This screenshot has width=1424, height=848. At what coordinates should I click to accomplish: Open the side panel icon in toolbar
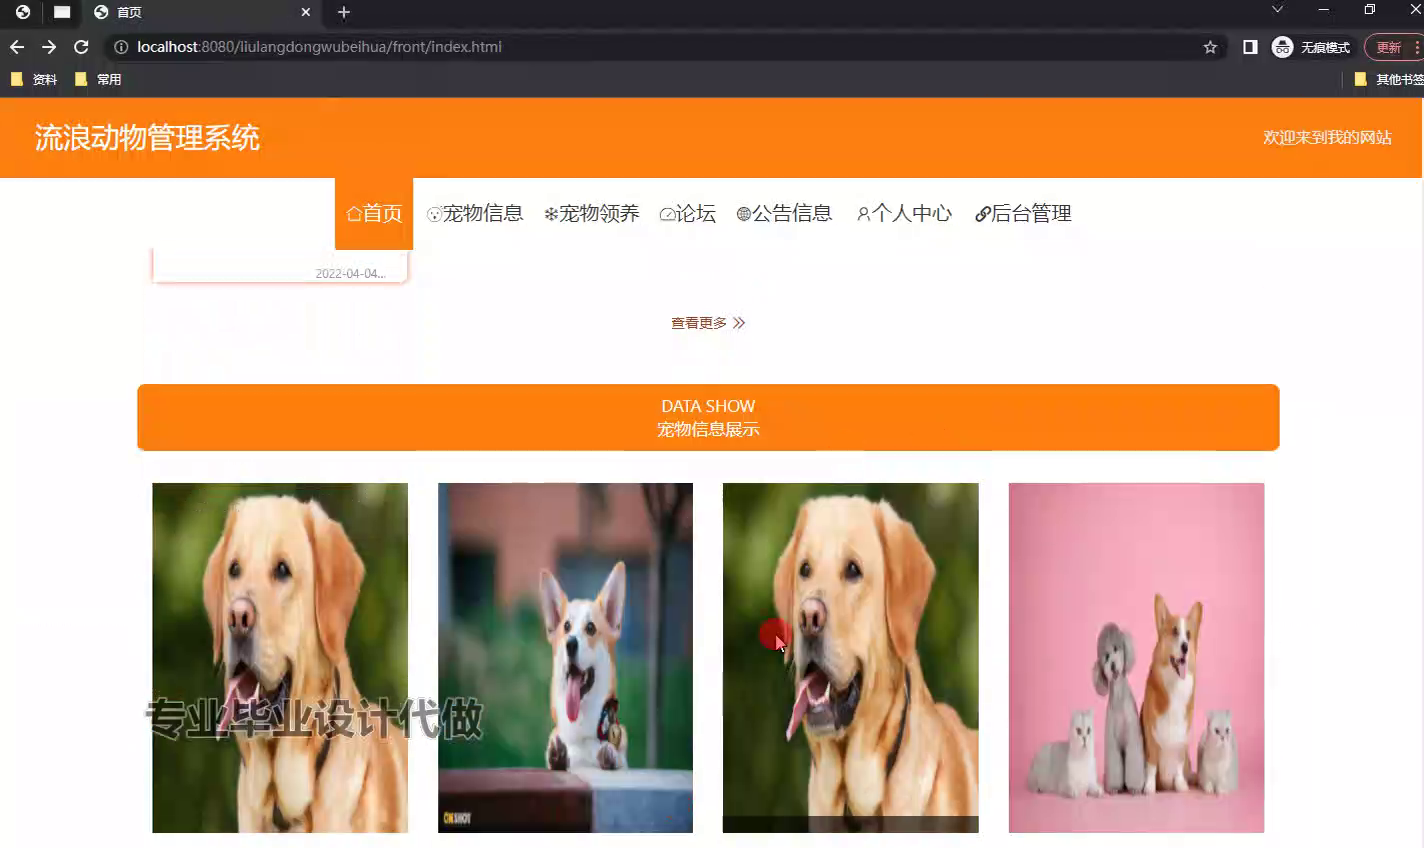(x=1250, y=47)
